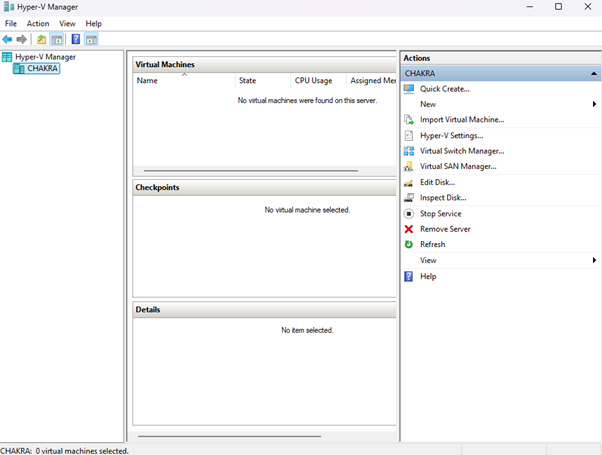Image resolution: width=602 pixels, height=455 pixels.
Task: Click the blue Help toolbar icon
Action: [x=75, y=39]
